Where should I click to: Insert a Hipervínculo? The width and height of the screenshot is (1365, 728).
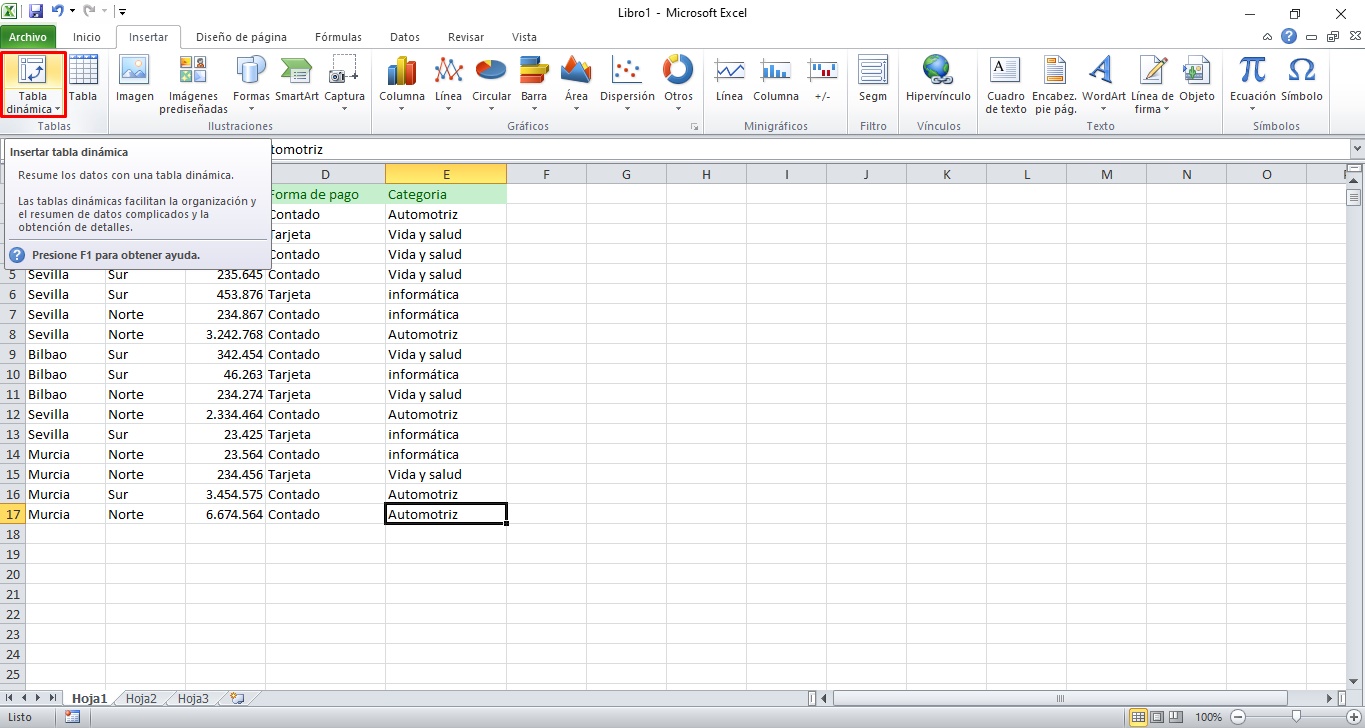(938, 80)
